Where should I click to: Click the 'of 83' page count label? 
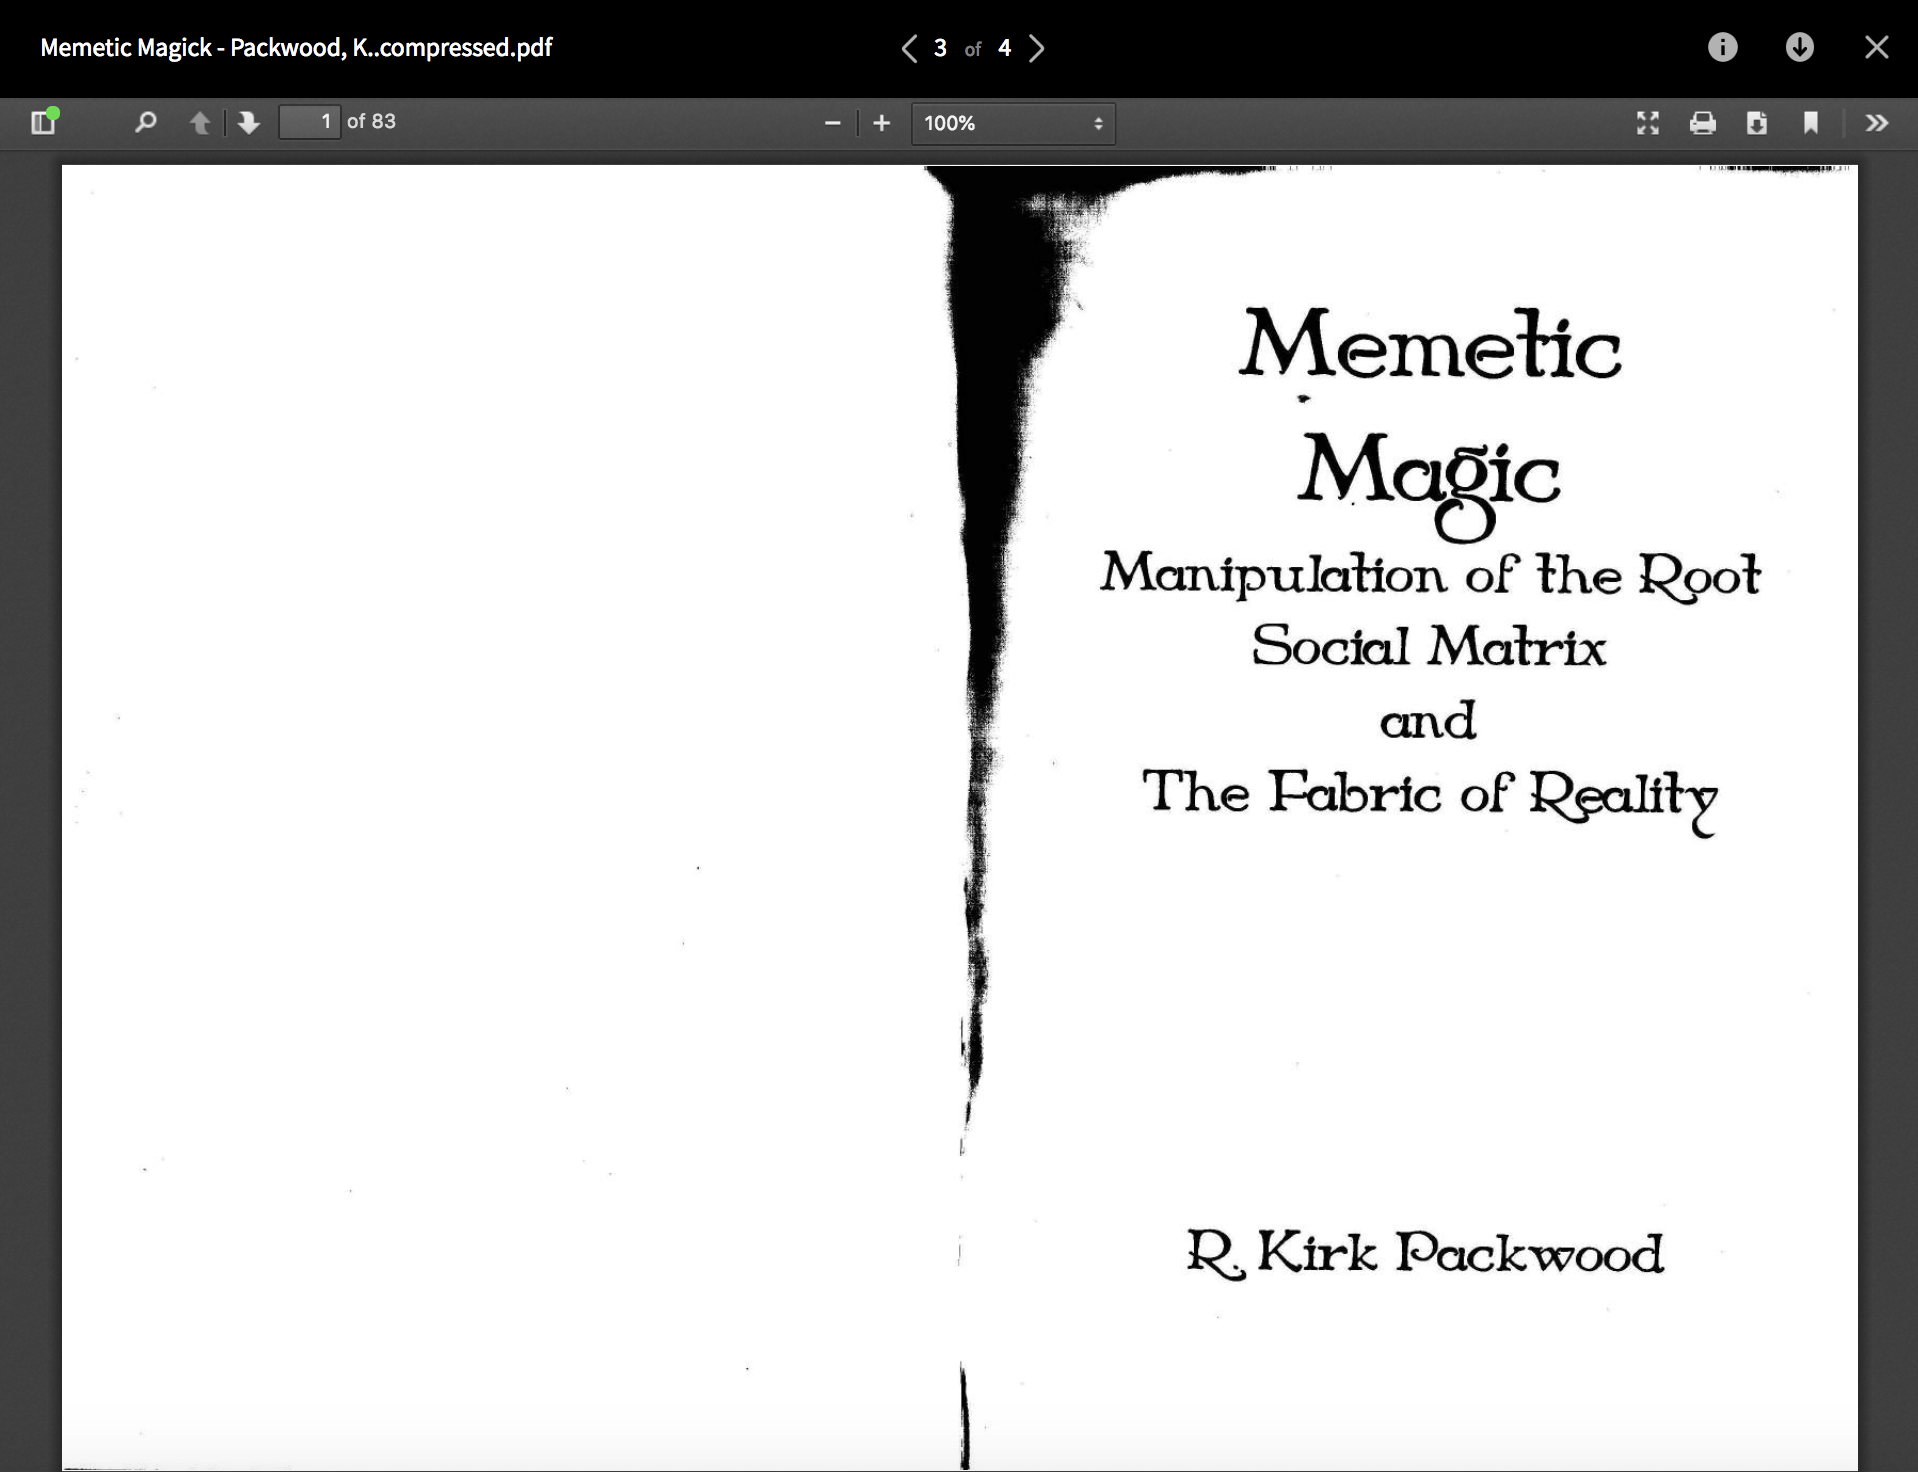click(x=371, y=122)
